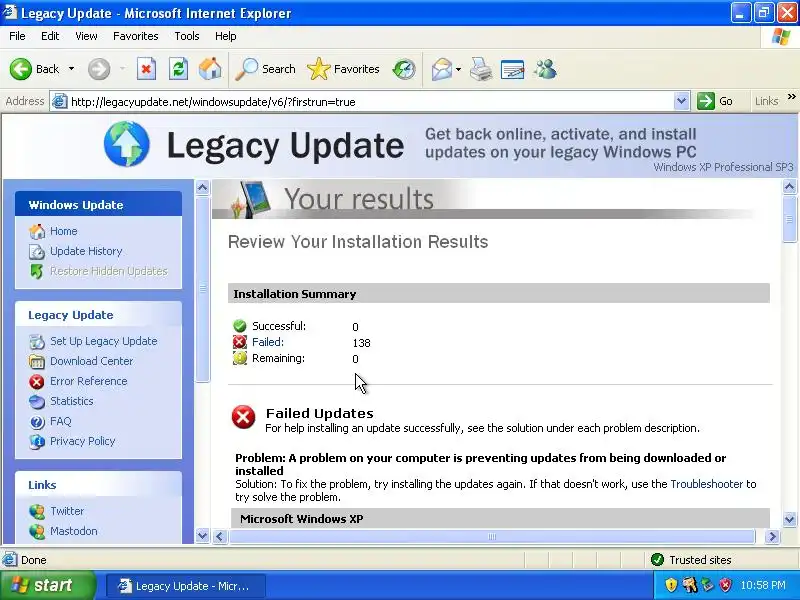The image size is (800, 600).
Task: Click the Stop loading toolbar icon
Action: tap(146, 69)
